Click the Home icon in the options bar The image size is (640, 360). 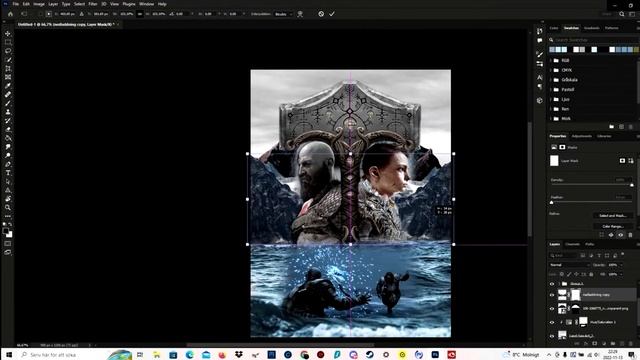click(10, 14)
